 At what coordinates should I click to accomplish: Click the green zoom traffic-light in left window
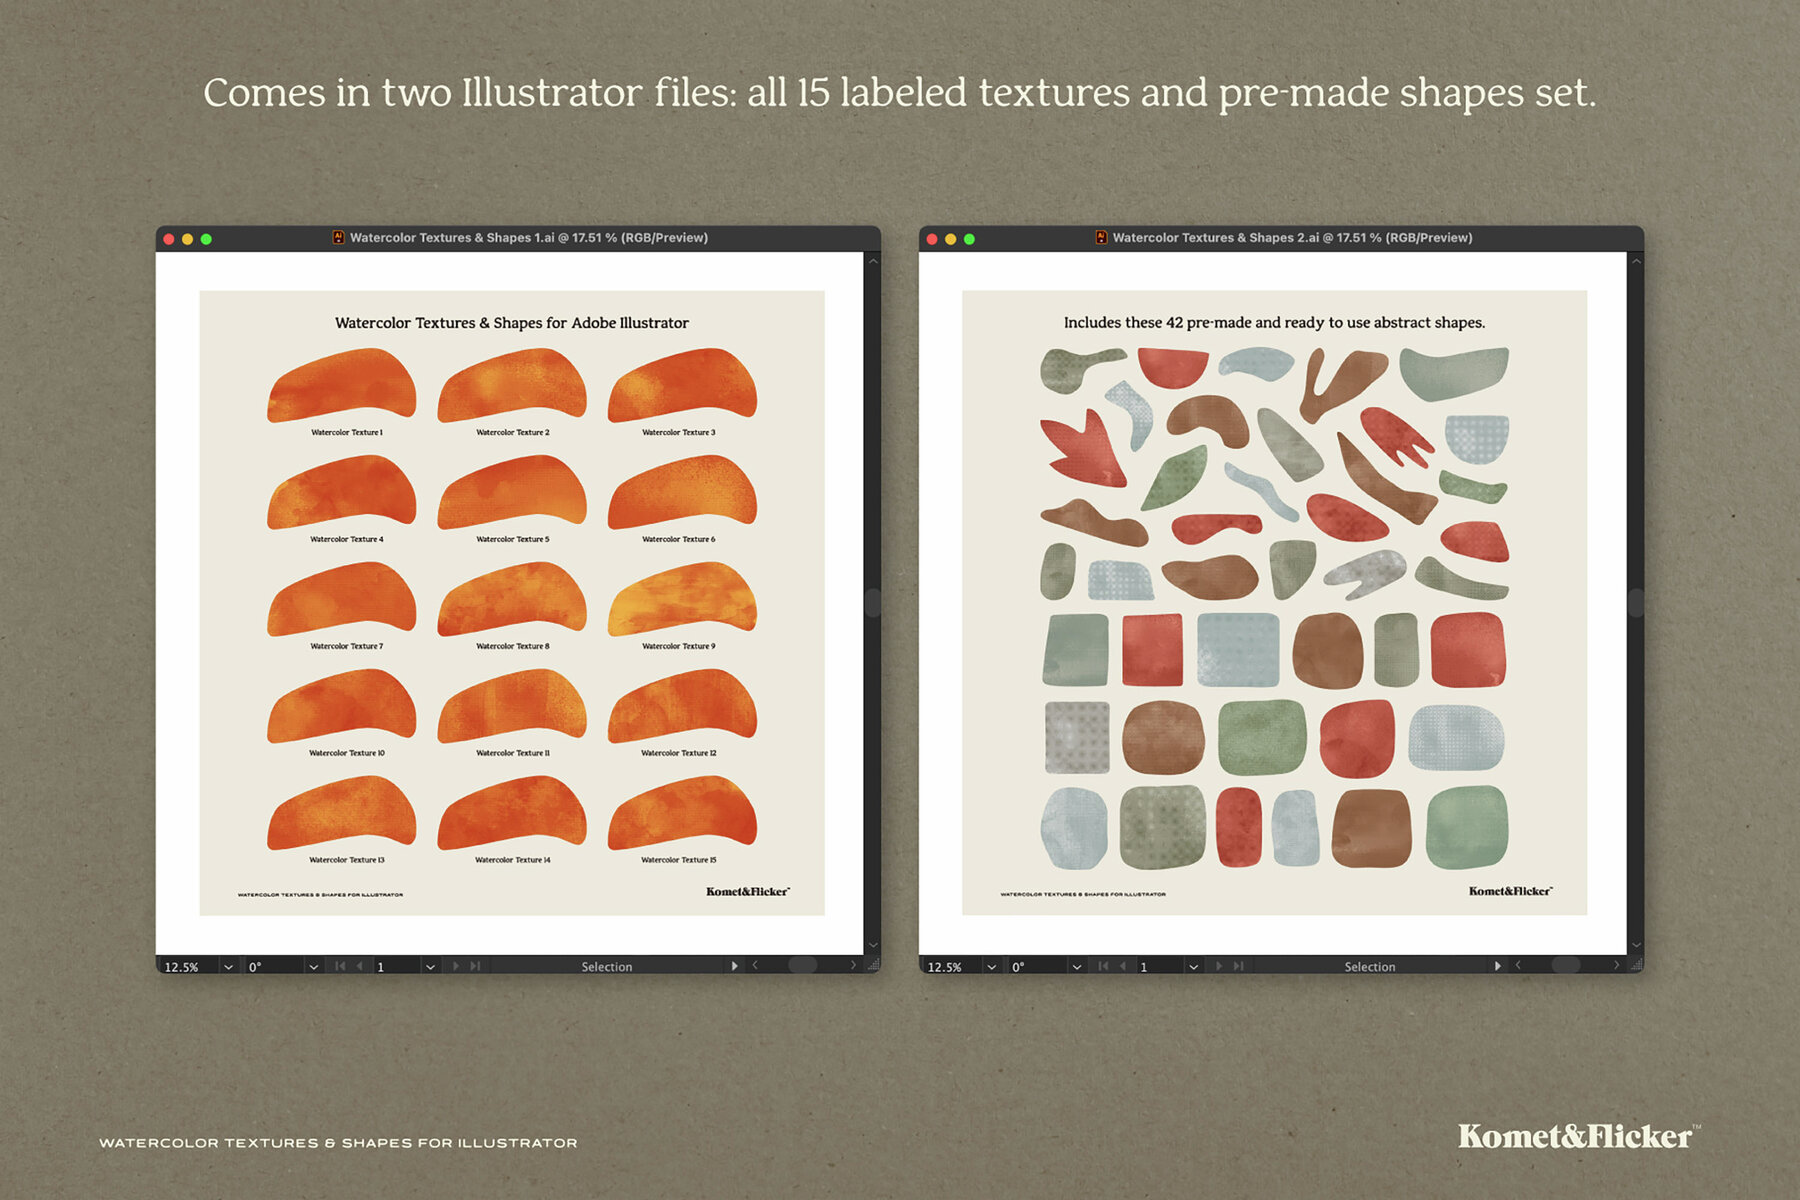[206, 237]
